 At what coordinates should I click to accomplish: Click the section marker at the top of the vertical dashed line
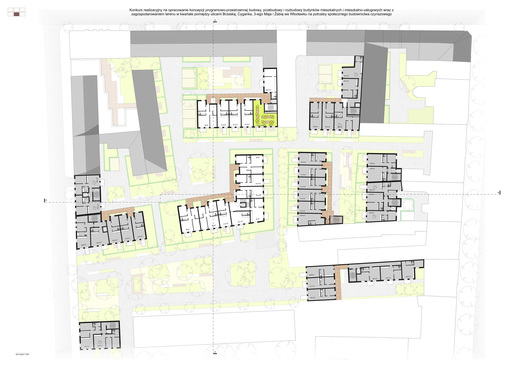(x=214, y=21)
